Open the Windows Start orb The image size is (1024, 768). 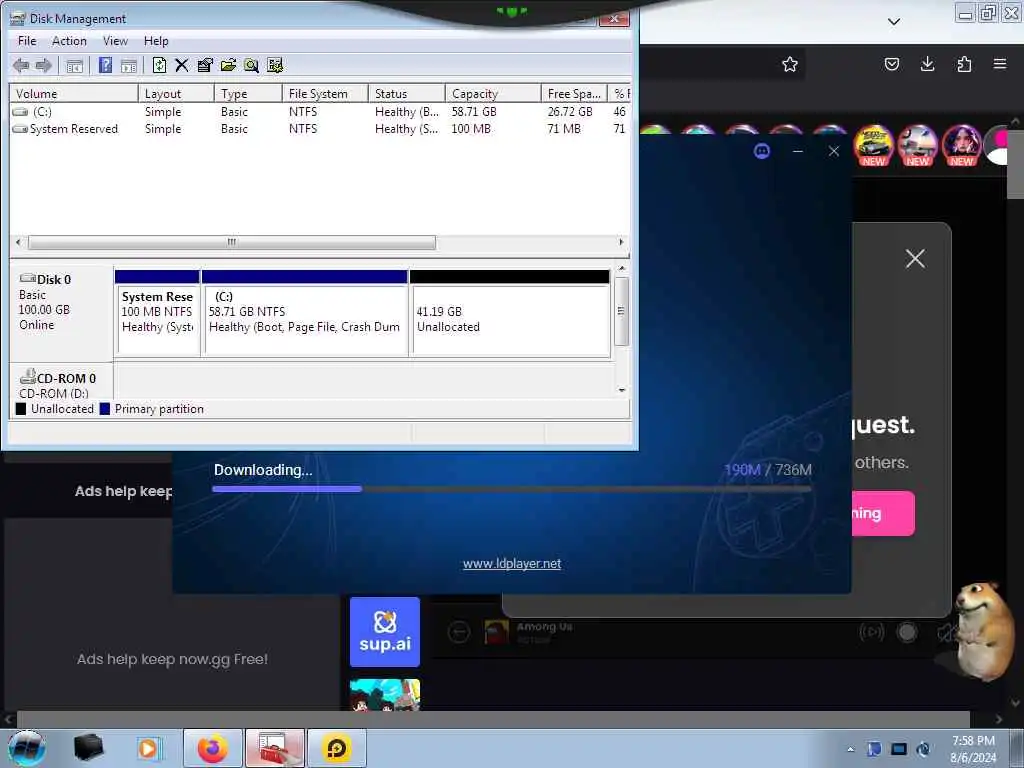coord(27,748)
